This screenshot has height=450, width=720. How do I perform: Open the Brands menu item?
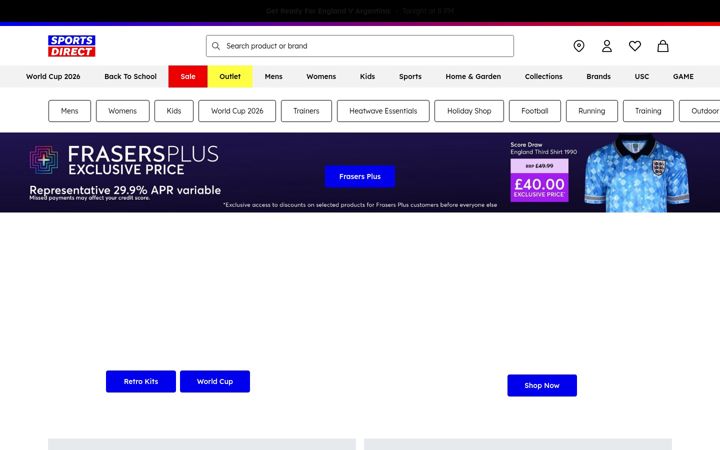click(x=598, y=76)
